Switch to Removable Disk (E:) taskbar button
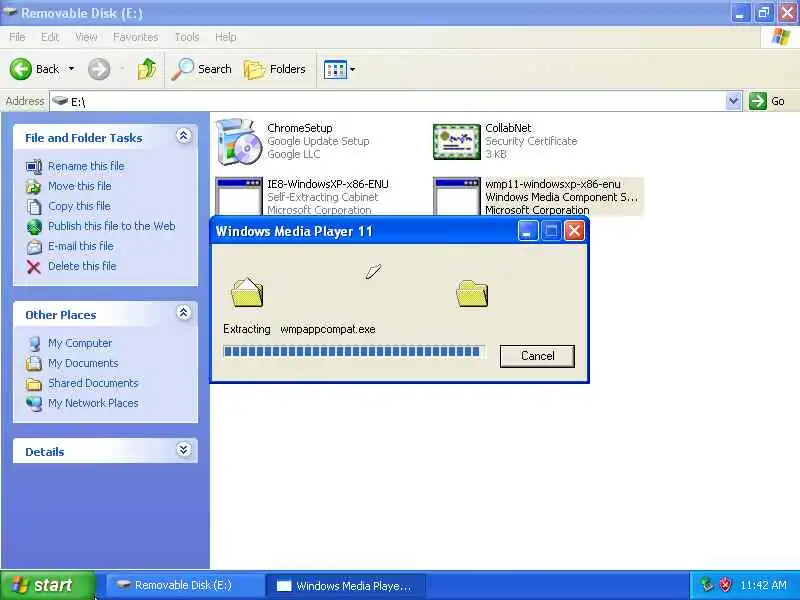800x600 pixels. coord(185,585)
